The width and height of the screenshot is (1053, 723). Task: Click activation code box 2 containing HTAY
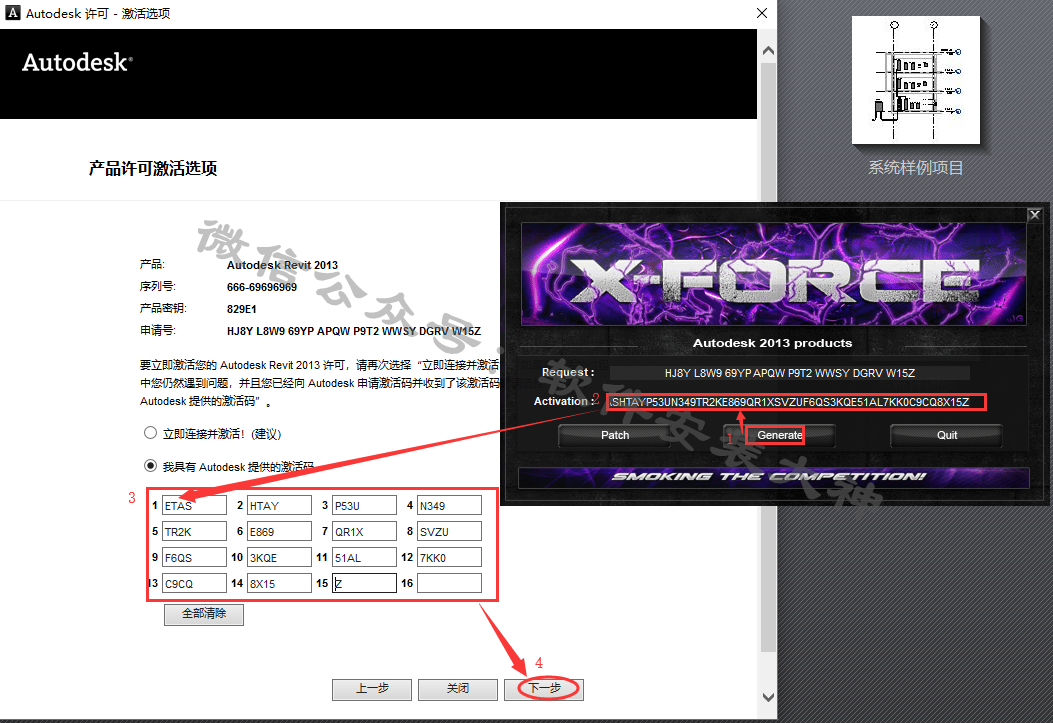pos(279,505)
